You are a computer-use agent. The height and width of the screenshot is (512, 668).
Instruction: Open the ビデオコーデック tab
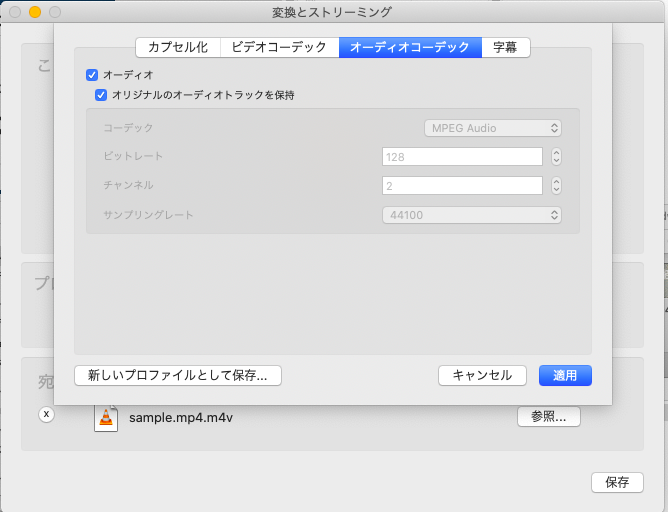pos(279,47)
